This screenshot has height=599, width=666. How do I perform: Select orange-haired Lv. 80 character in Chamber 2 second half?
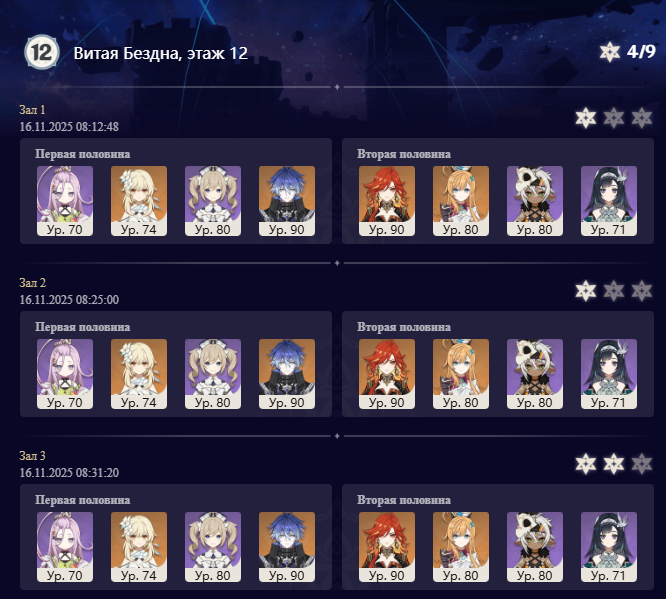tap(461, 374)
